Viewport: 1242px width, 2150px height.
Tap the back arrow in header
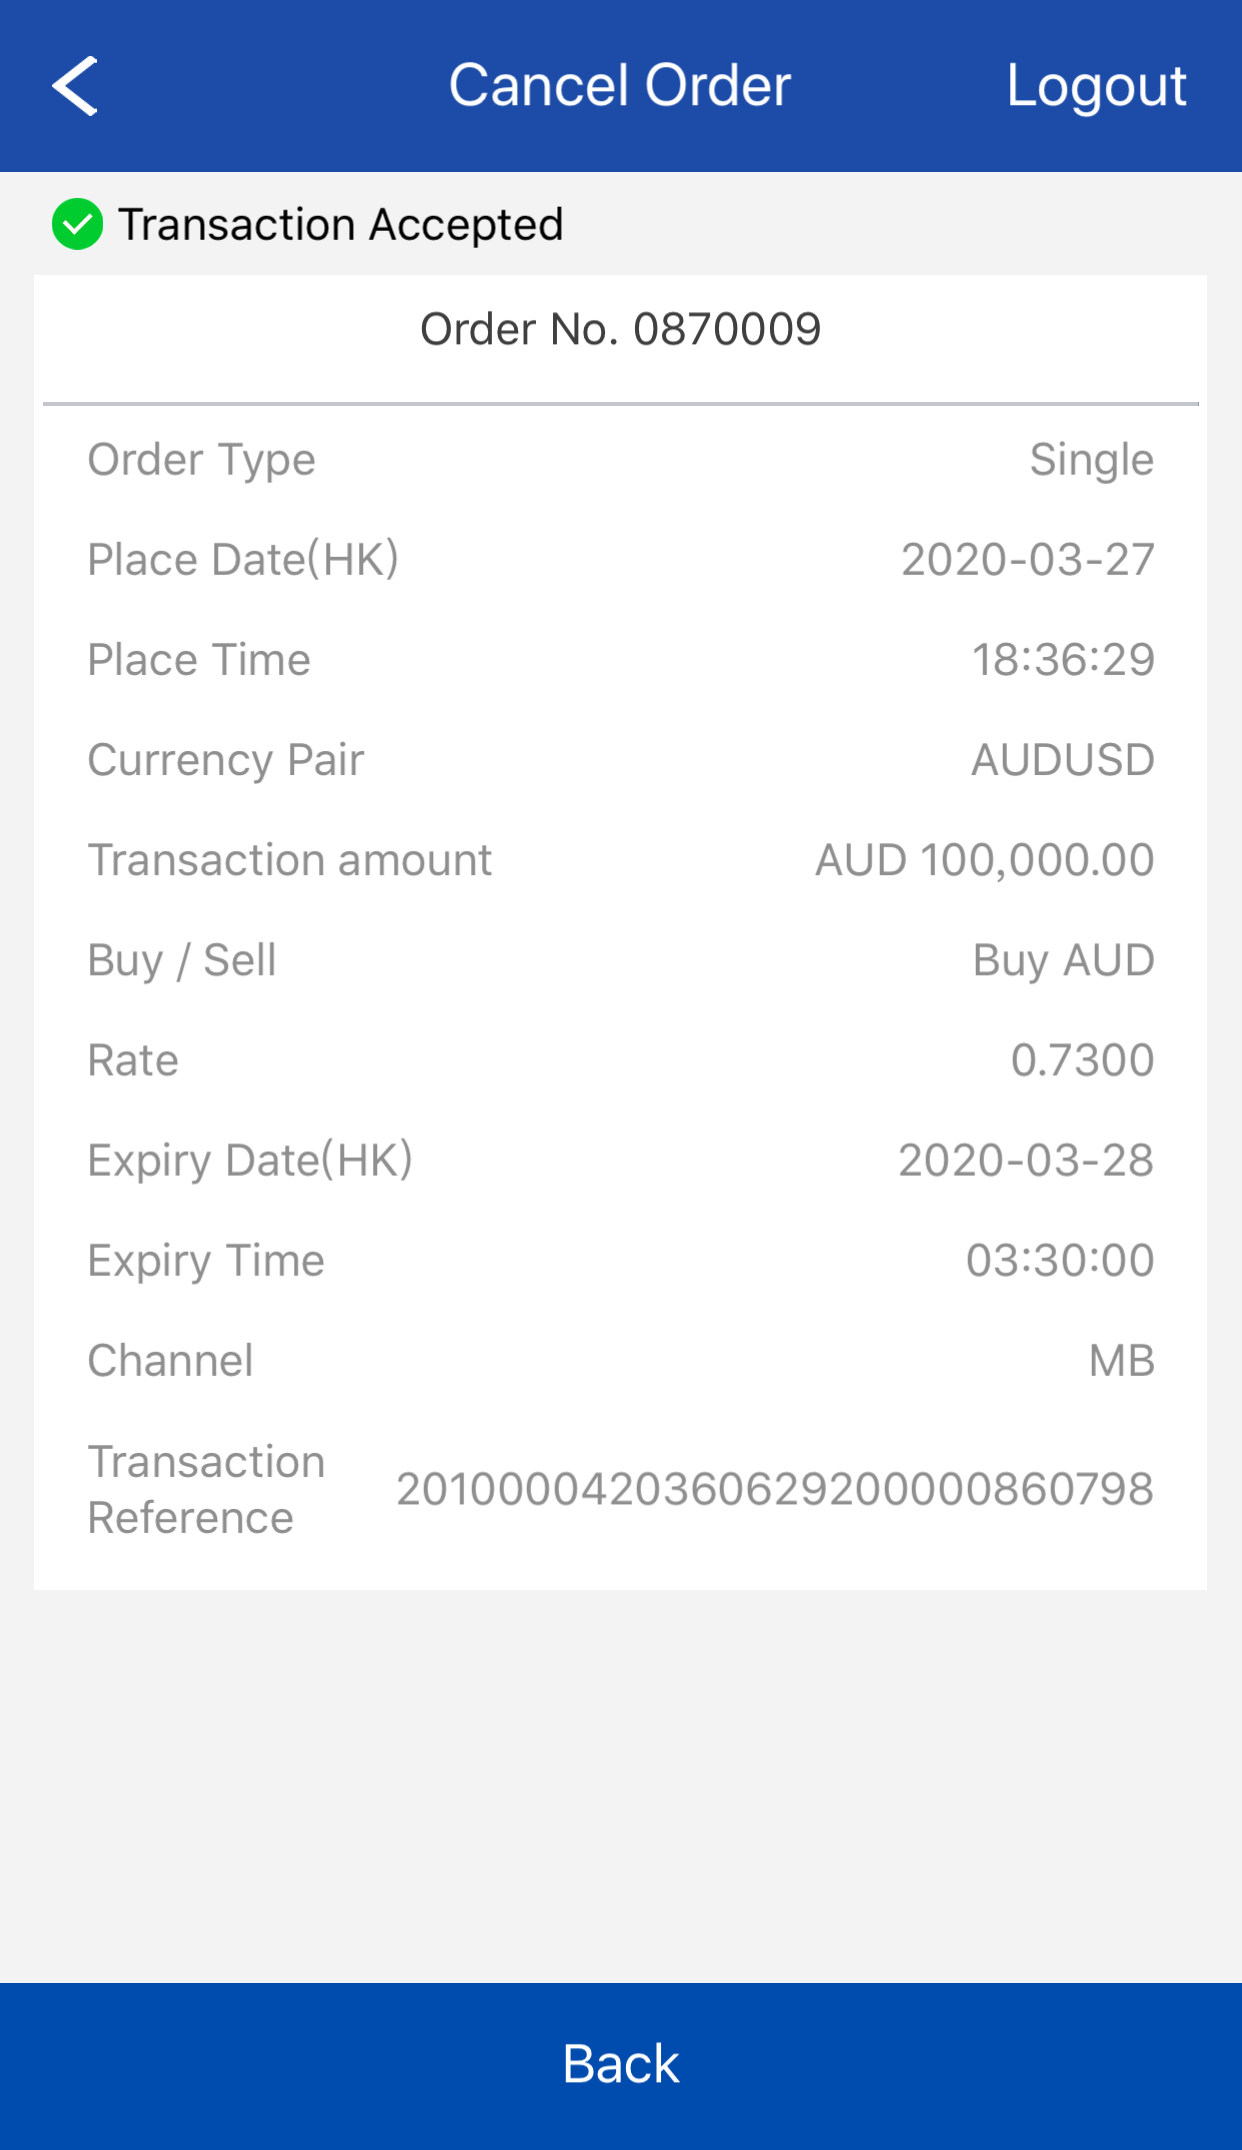(x=75, y=86)
